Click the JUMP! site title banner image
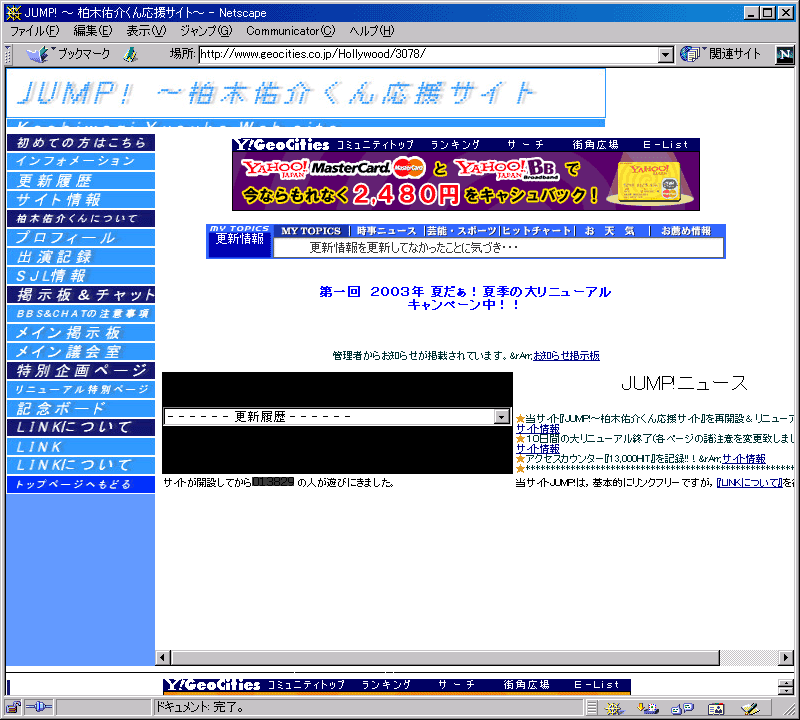Screen dimensions: 800x720 pos(306,93)
